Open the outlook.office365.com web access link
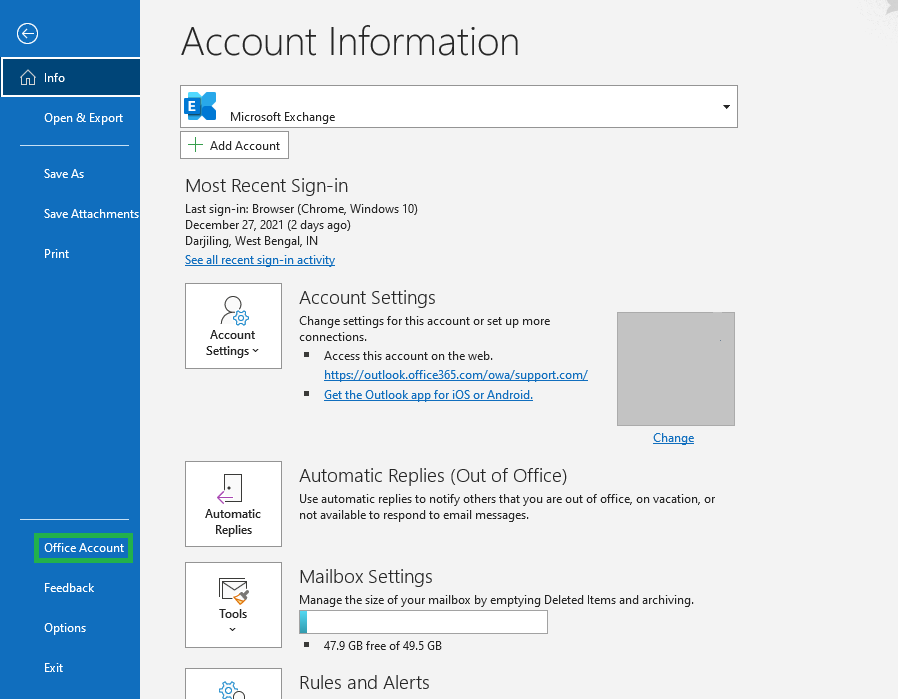Image resolution: width=898 pixels, height=699 pixels. pos(456,375)
